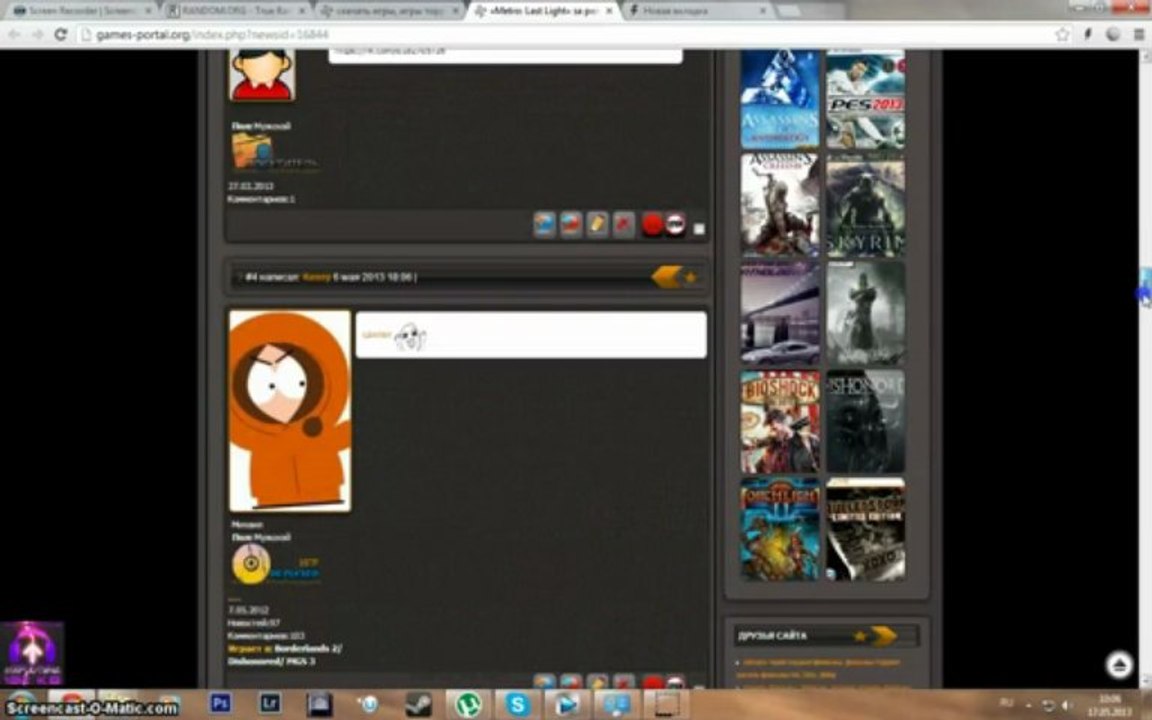Viewport: 1152px width, 720px height.
Task: Click the folder rank badge under the upper avatar
Action: [274, 152]
